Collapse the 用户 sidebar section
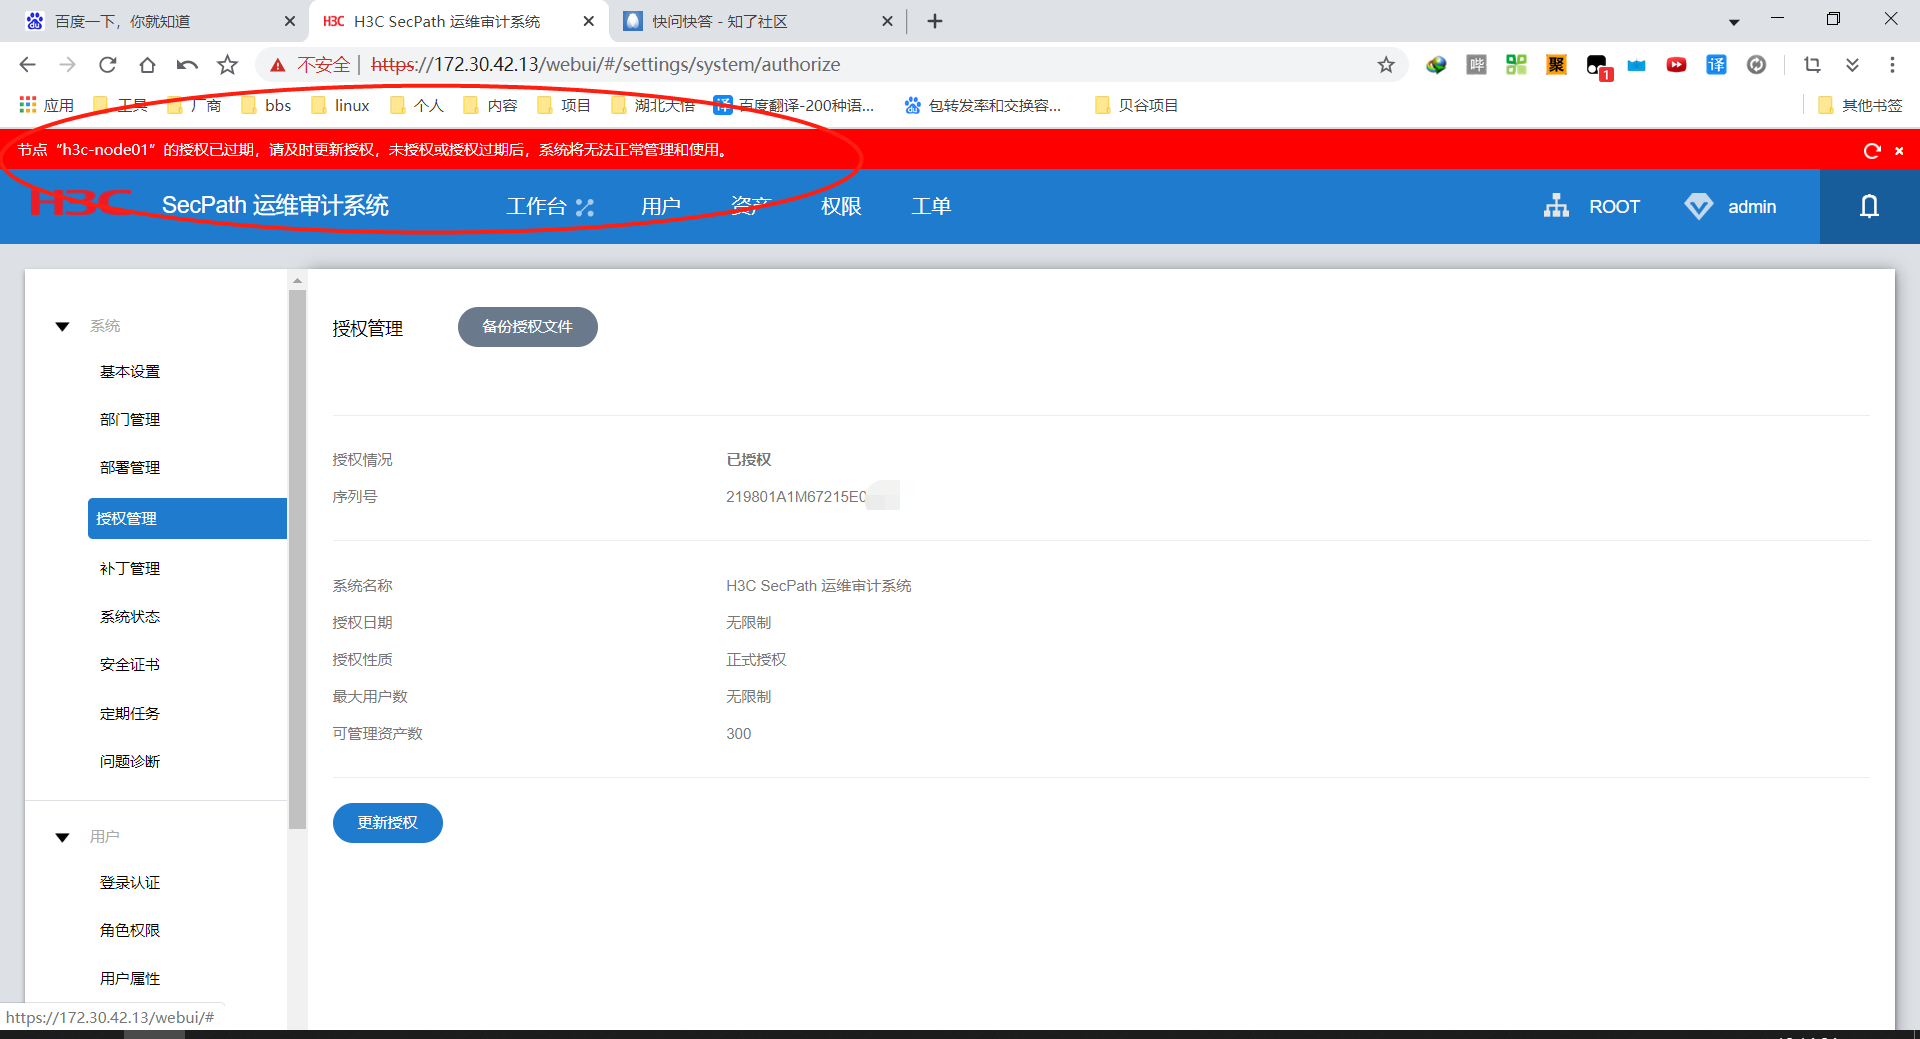The height and width of the screenshot is (1039, 1920). 62,837
